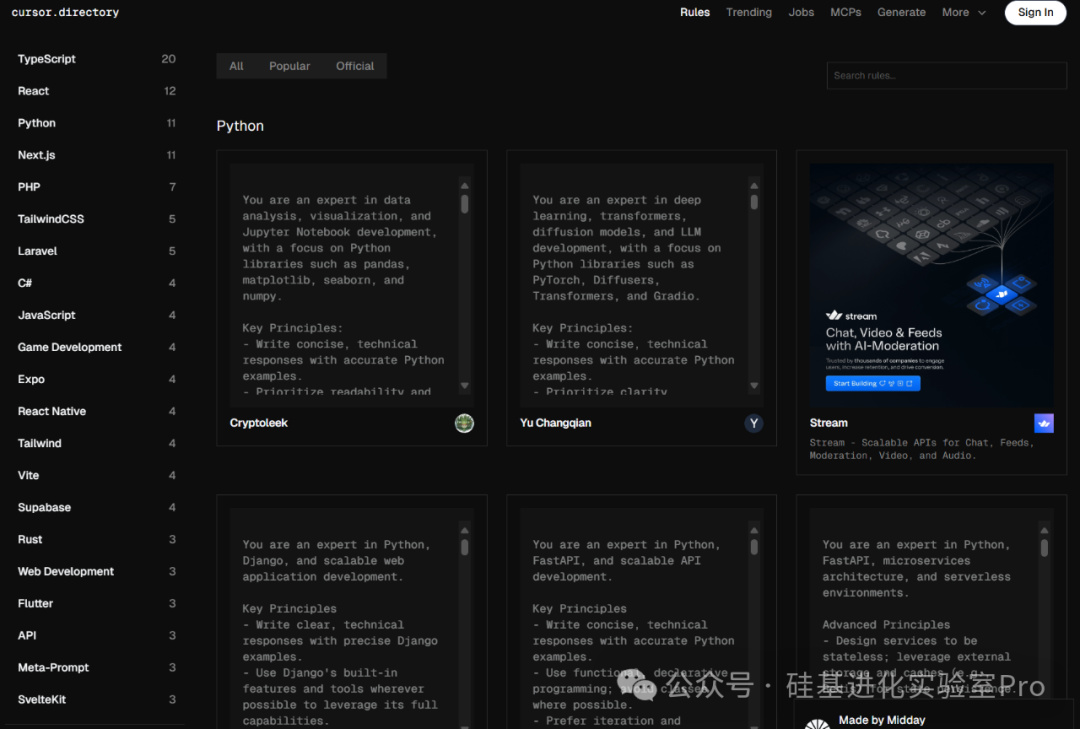Image resolution: width=1080 pixels, height=729 pixels.
Task: Open the data analysis Jupyter rule card
Action: pos(352,298)
